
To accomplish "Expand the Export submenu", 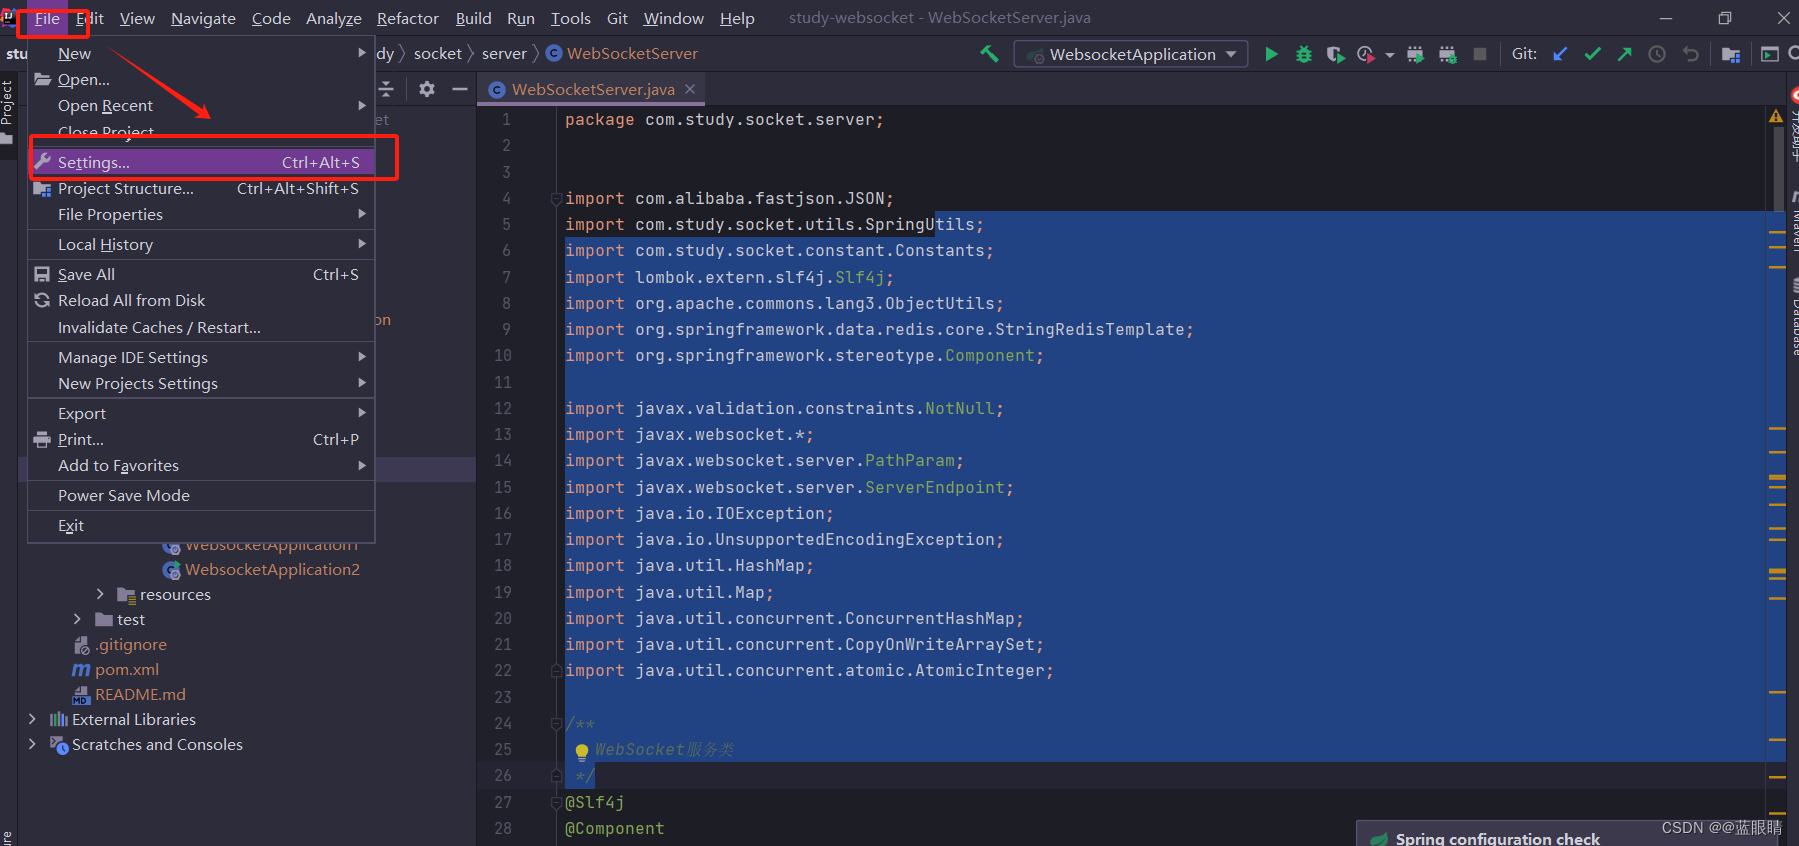I will [x=201, y=413].
